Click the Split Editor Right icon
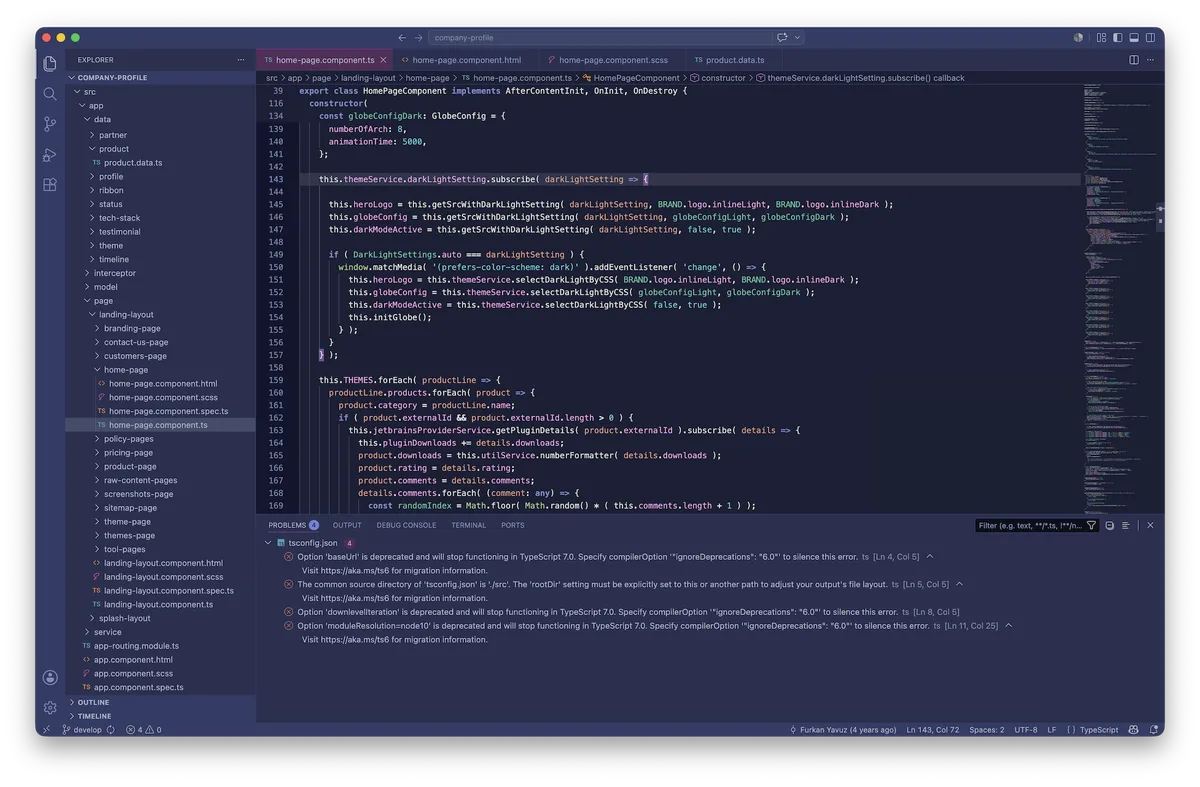Screen dimensions: 1200x787 [1134, 60]
